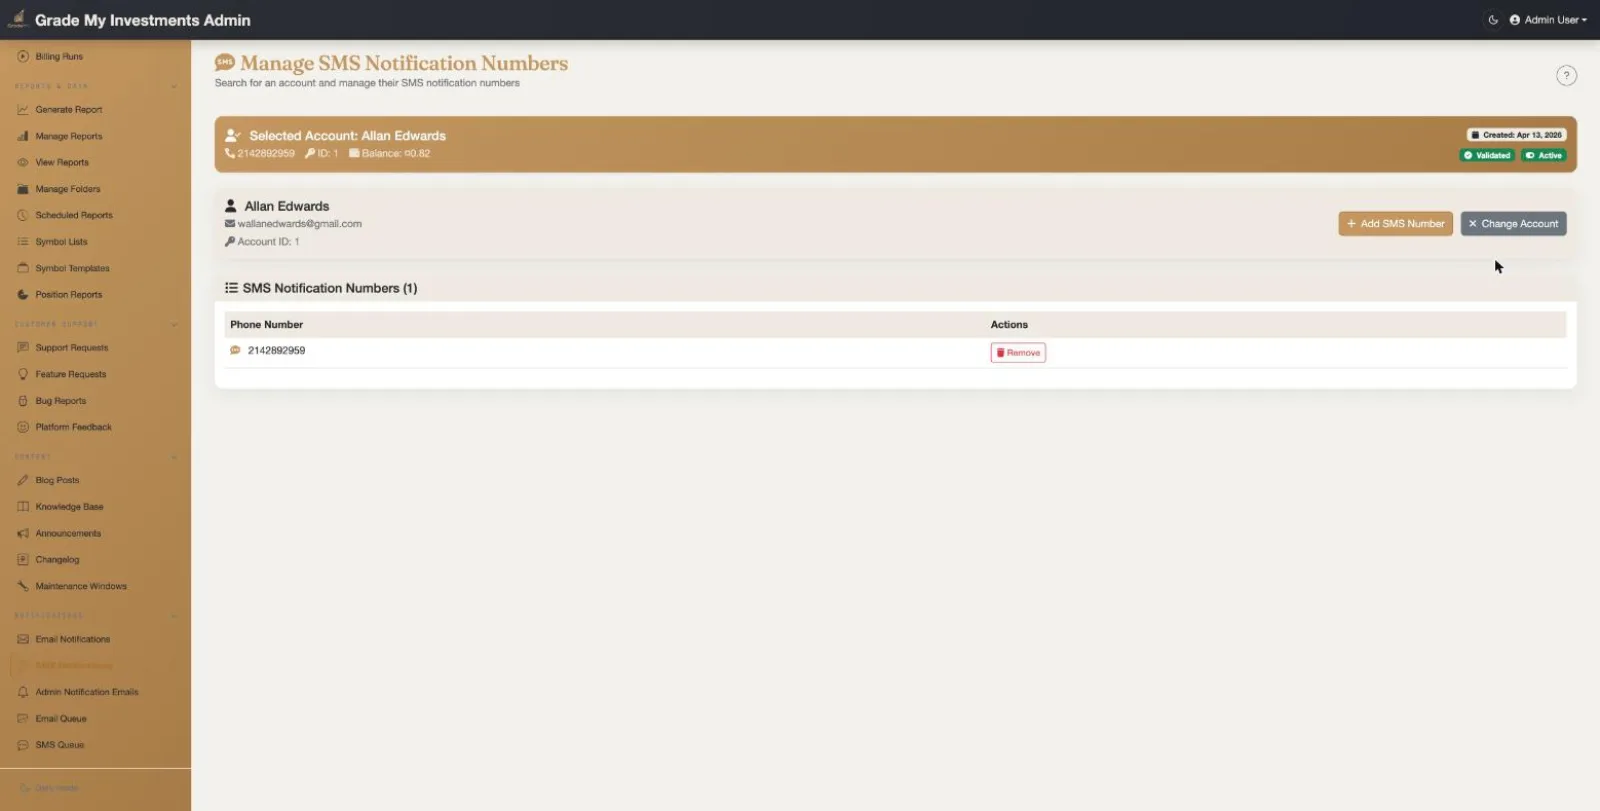Click the Add SMS Number button
This screenshot has width=1600, height=811.
[1395, 224]
